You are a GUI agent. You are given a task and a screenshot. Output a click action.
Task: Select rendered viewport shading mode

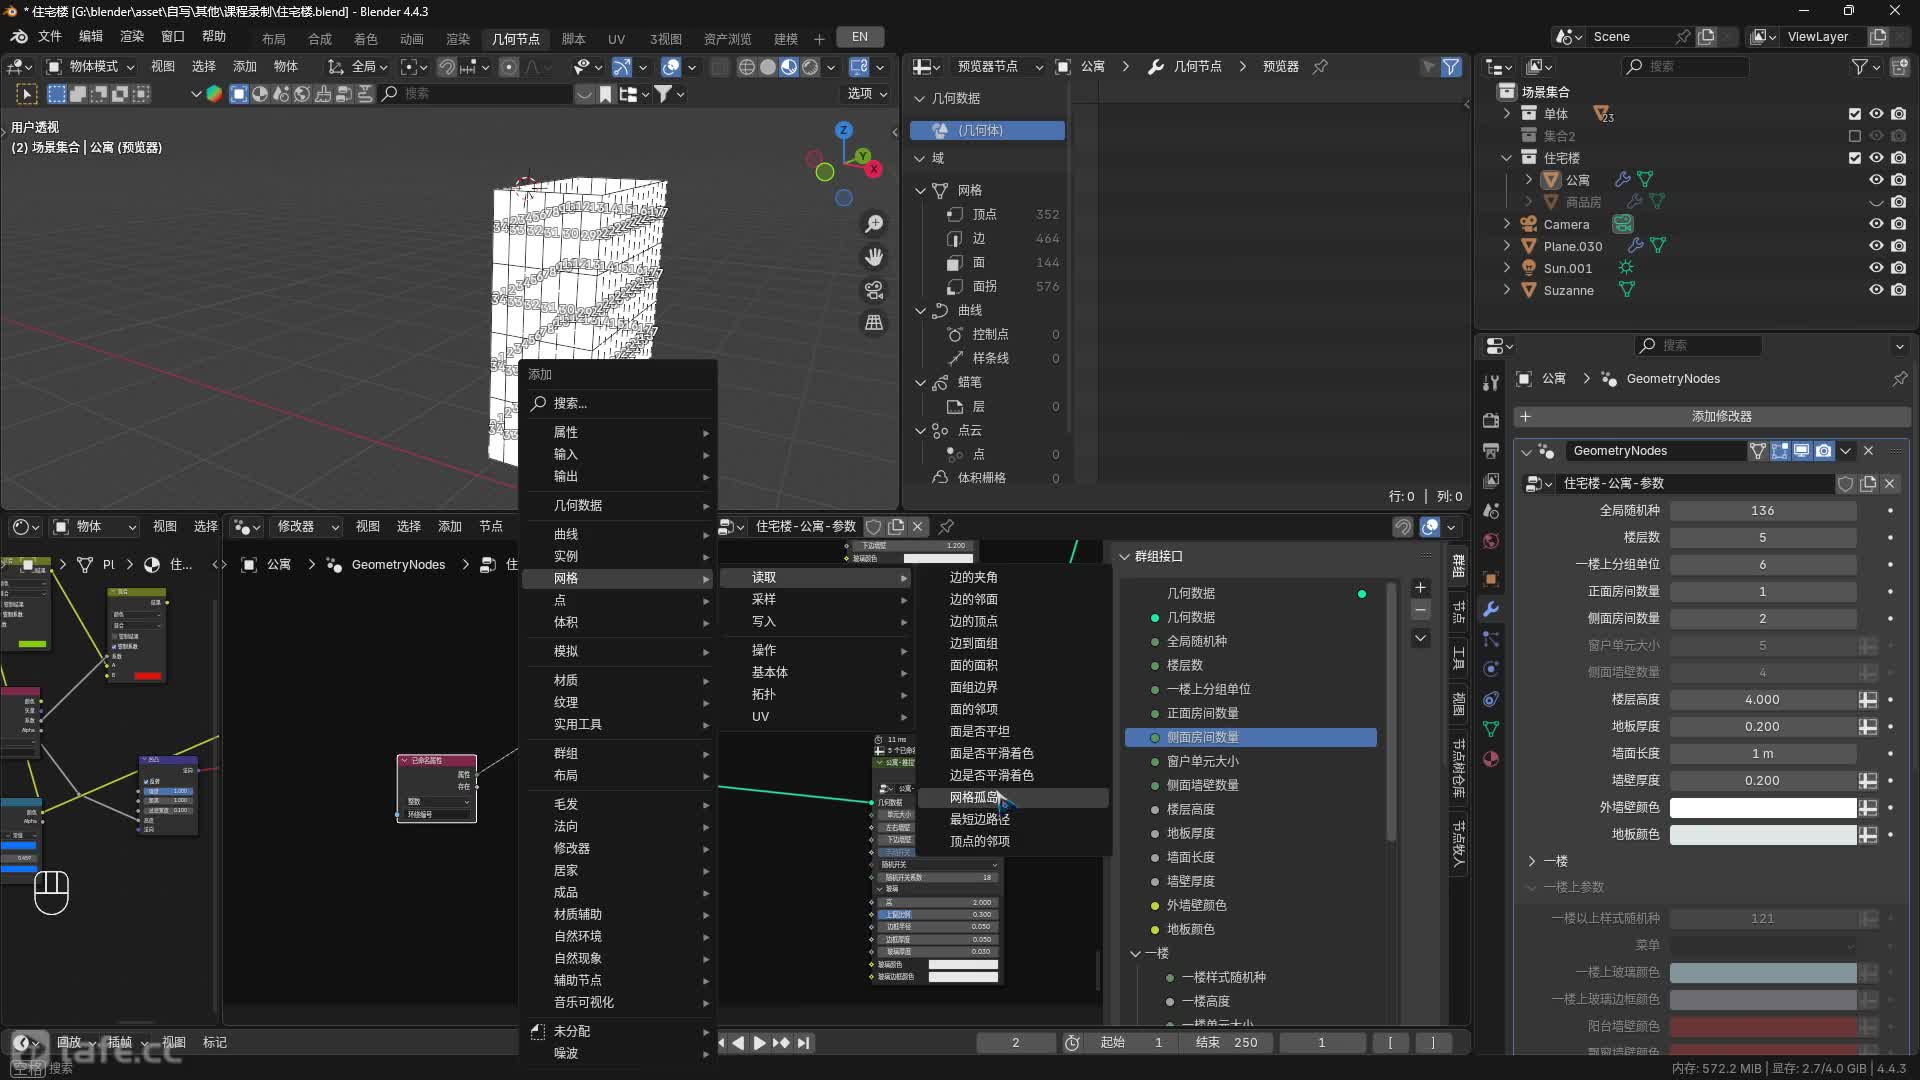[x=810, y=67]
